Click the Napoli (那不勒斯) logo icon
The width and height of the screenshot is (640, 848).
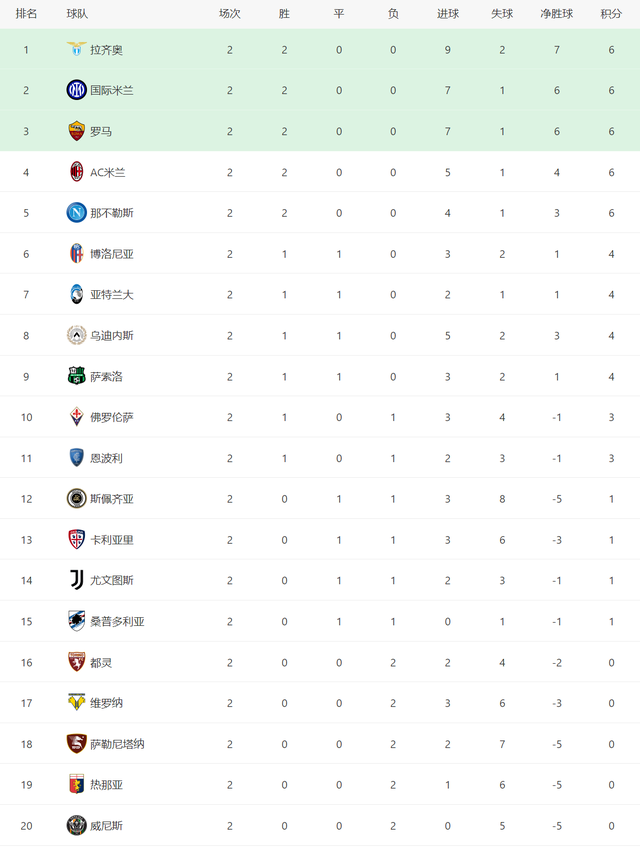76,213
